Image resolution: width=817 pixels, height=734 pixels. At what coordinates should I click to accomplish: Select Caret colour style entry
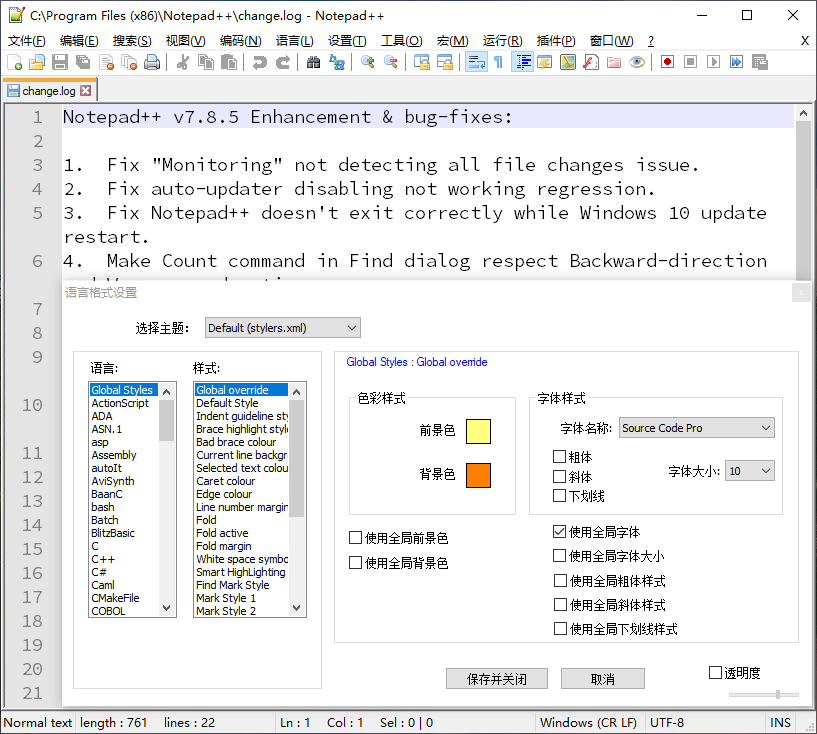241,481
